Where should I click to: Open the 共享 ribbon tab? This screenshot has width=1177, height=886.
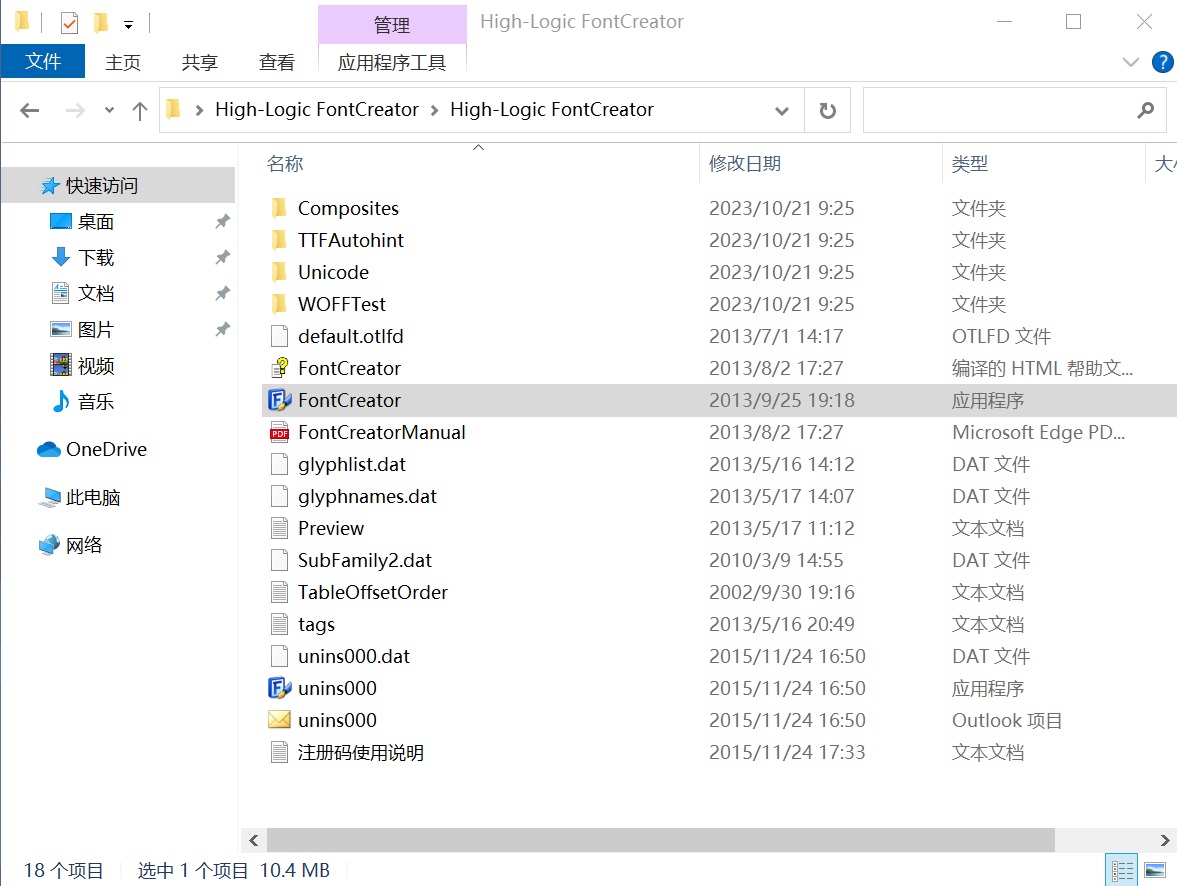click(200, 62)
